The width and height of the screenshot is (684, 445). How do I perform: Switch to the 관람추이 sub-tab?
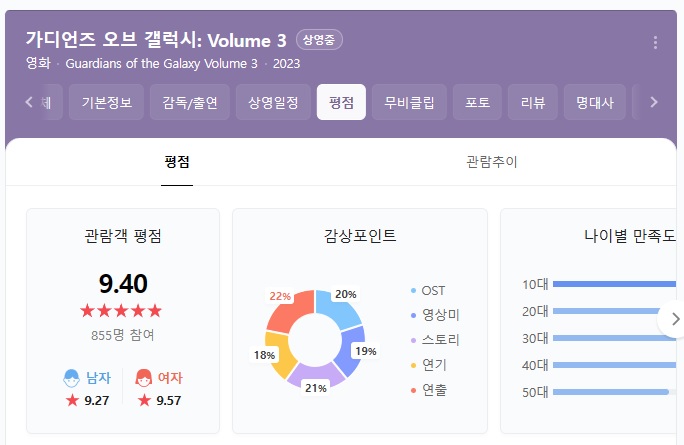tap(492, 162)
